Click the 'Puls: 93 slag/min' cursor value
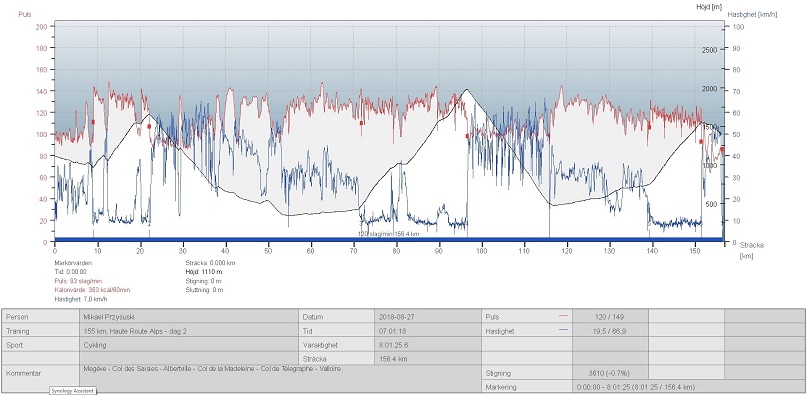807x395 pixels. pyautogui.click(x=78, y=281)
